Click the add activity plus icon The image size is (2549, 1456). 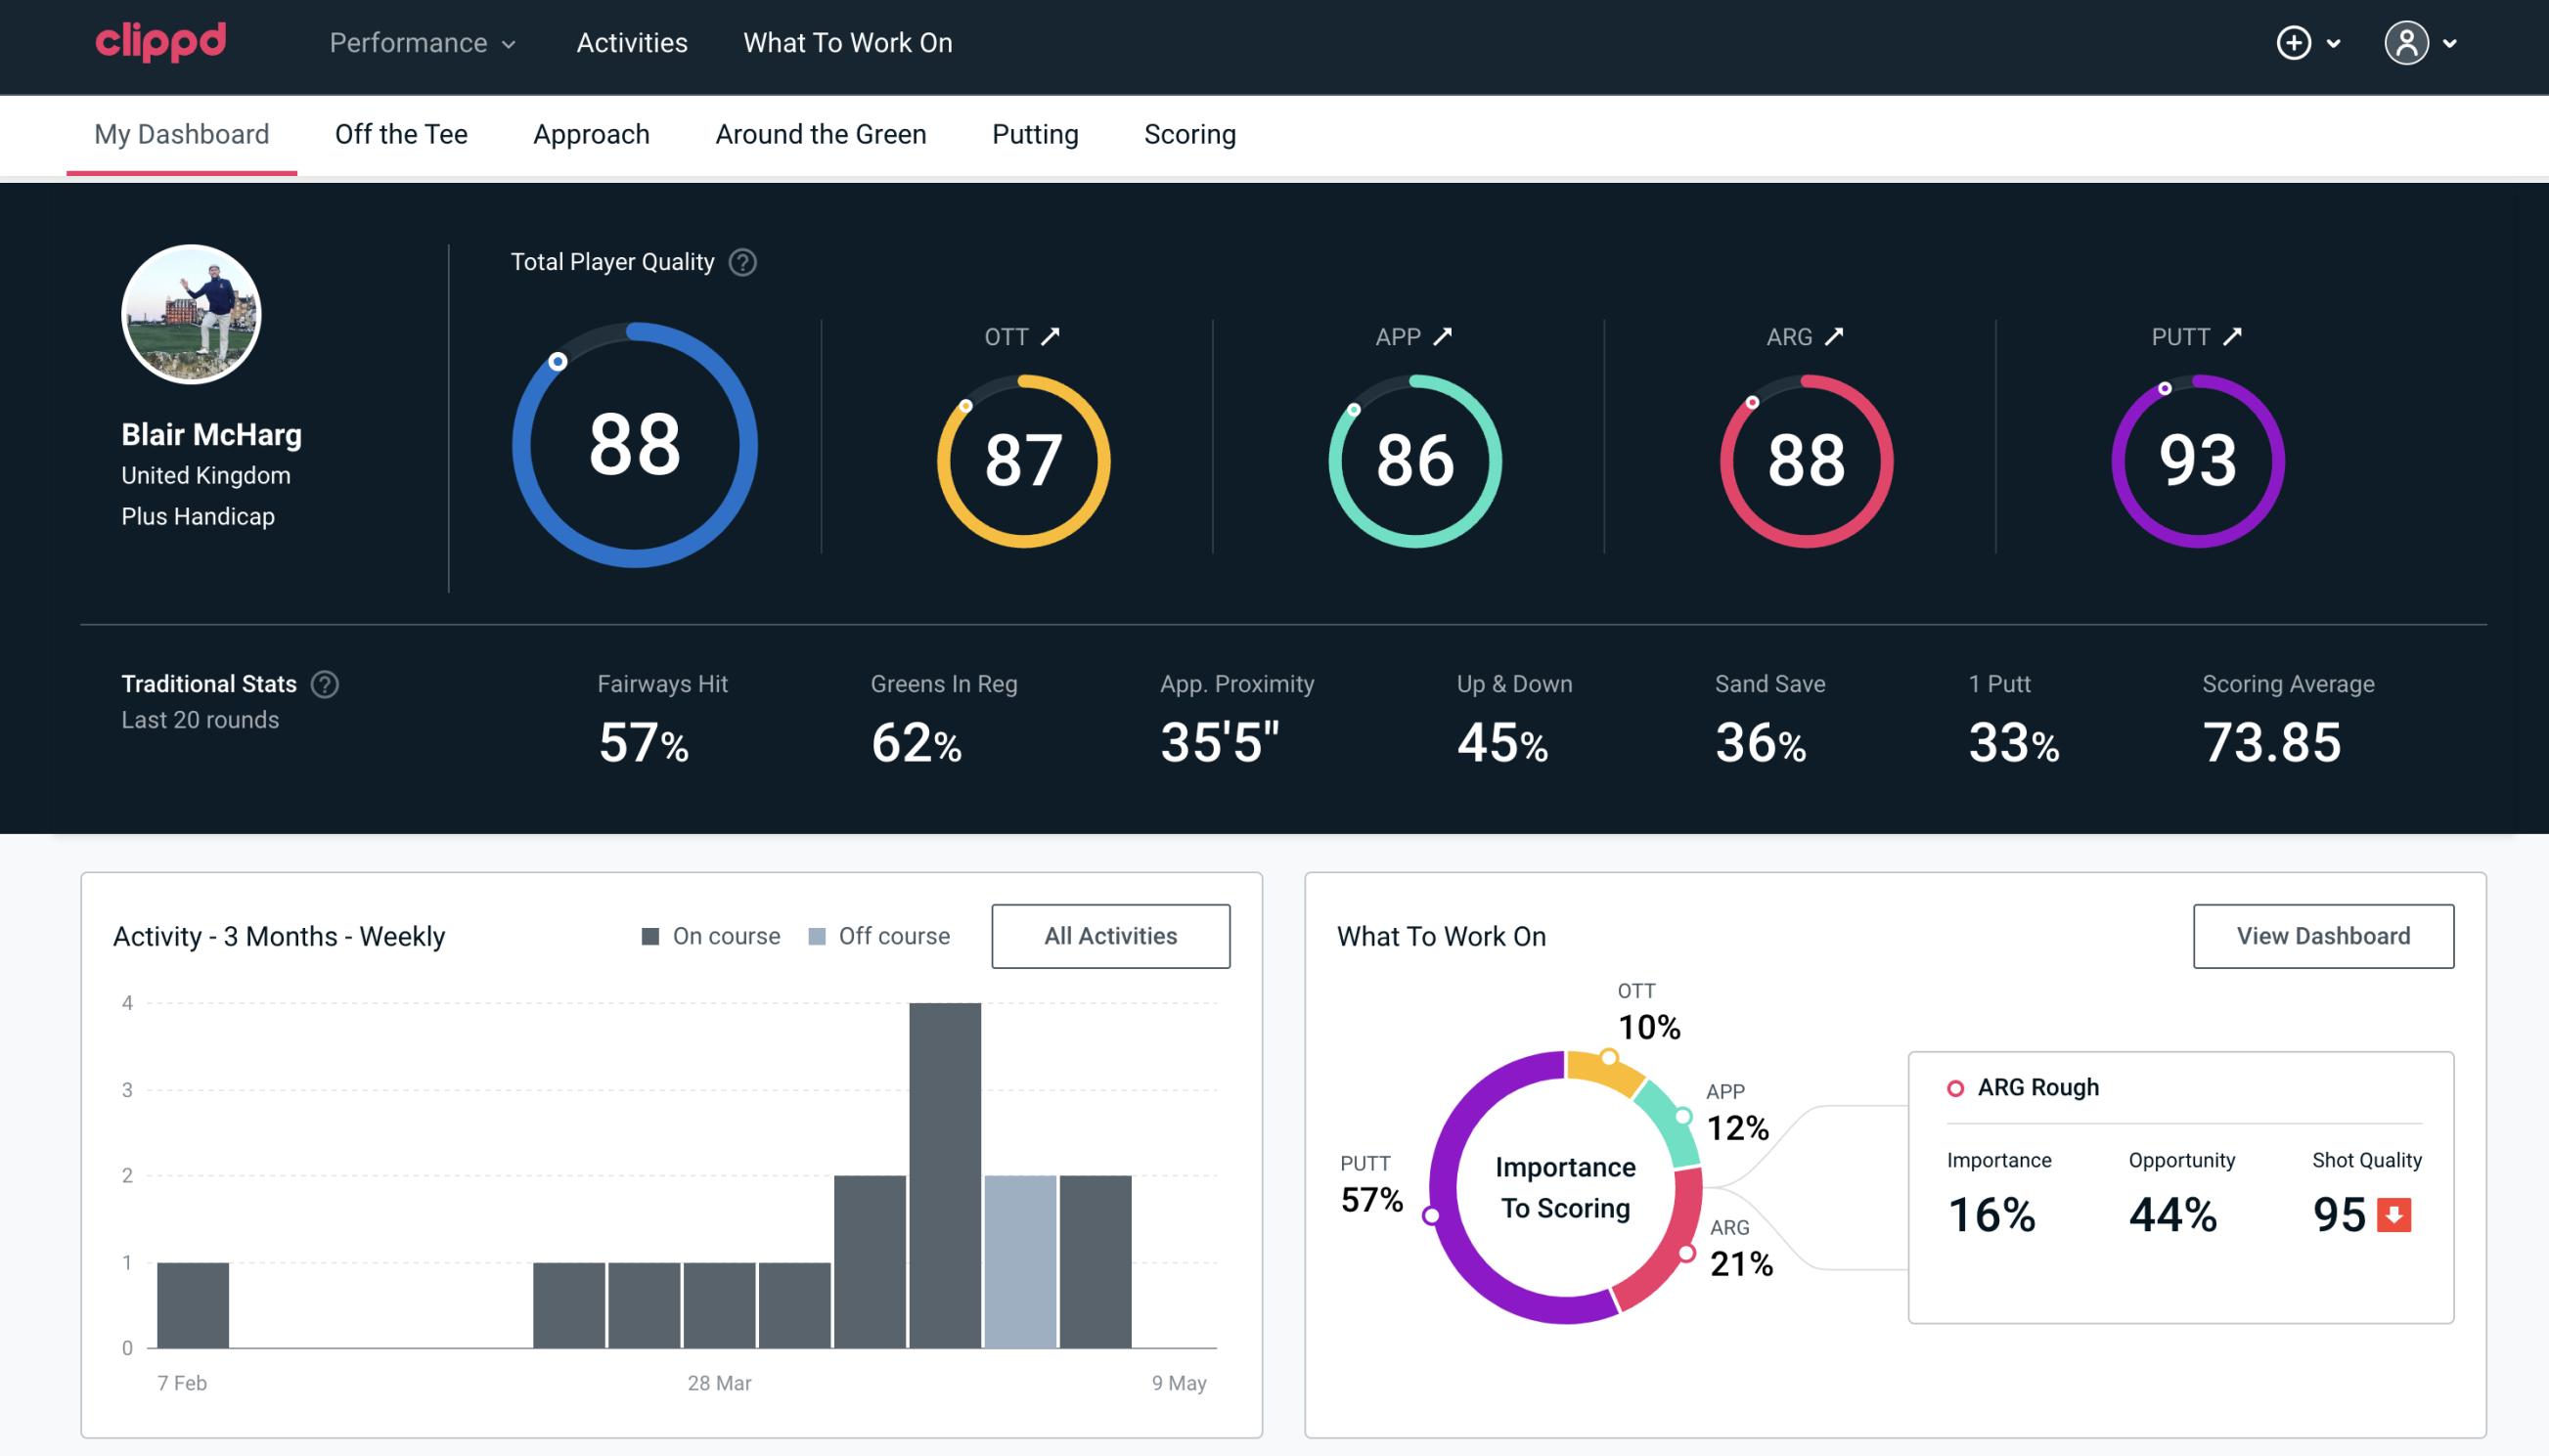click(2295, 44)
